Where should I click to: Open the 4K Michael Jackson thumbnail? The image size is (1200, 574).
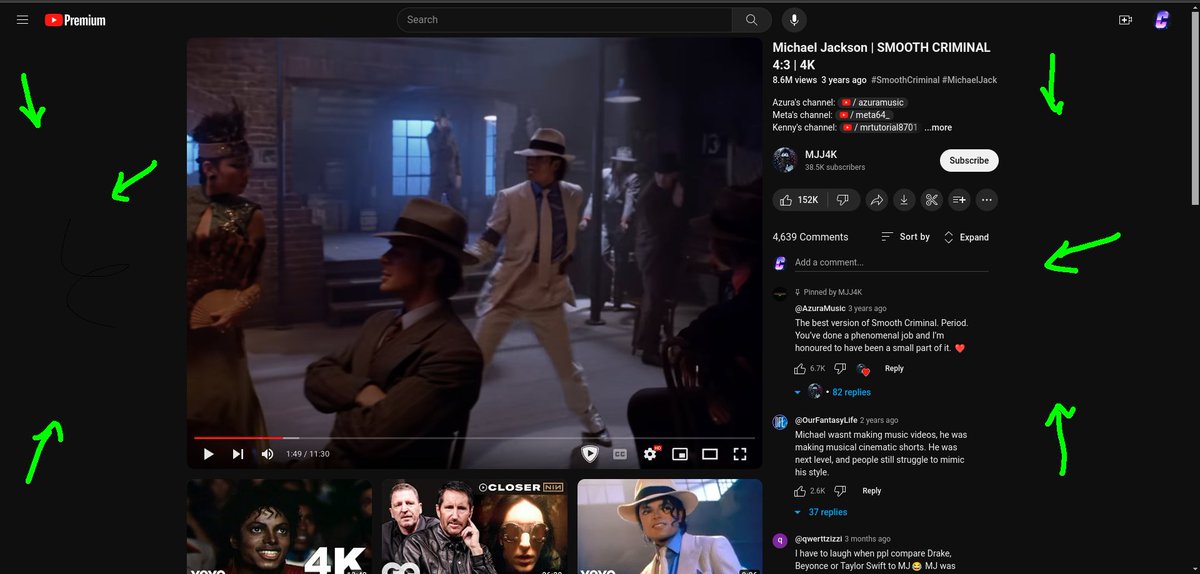point(279,526)
